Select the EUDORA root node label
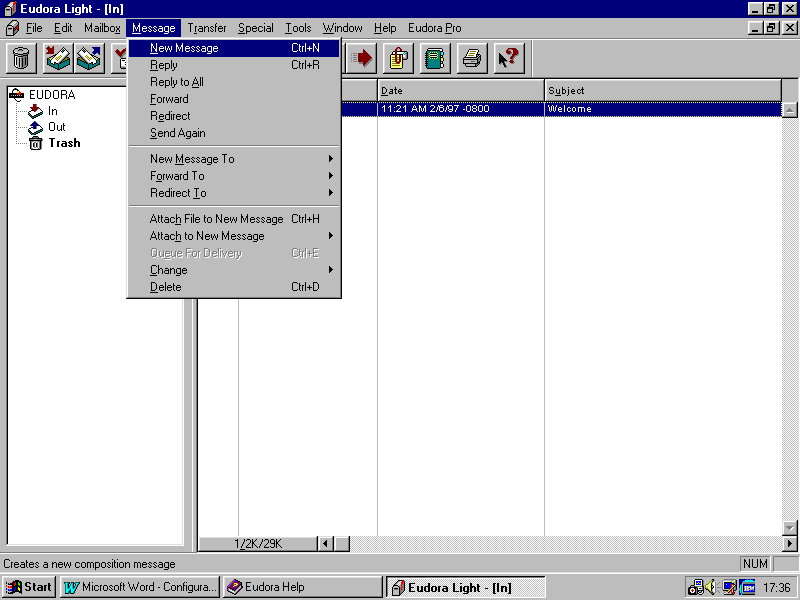The width and height of the screenshot is (800, 600). coord(52,95)
